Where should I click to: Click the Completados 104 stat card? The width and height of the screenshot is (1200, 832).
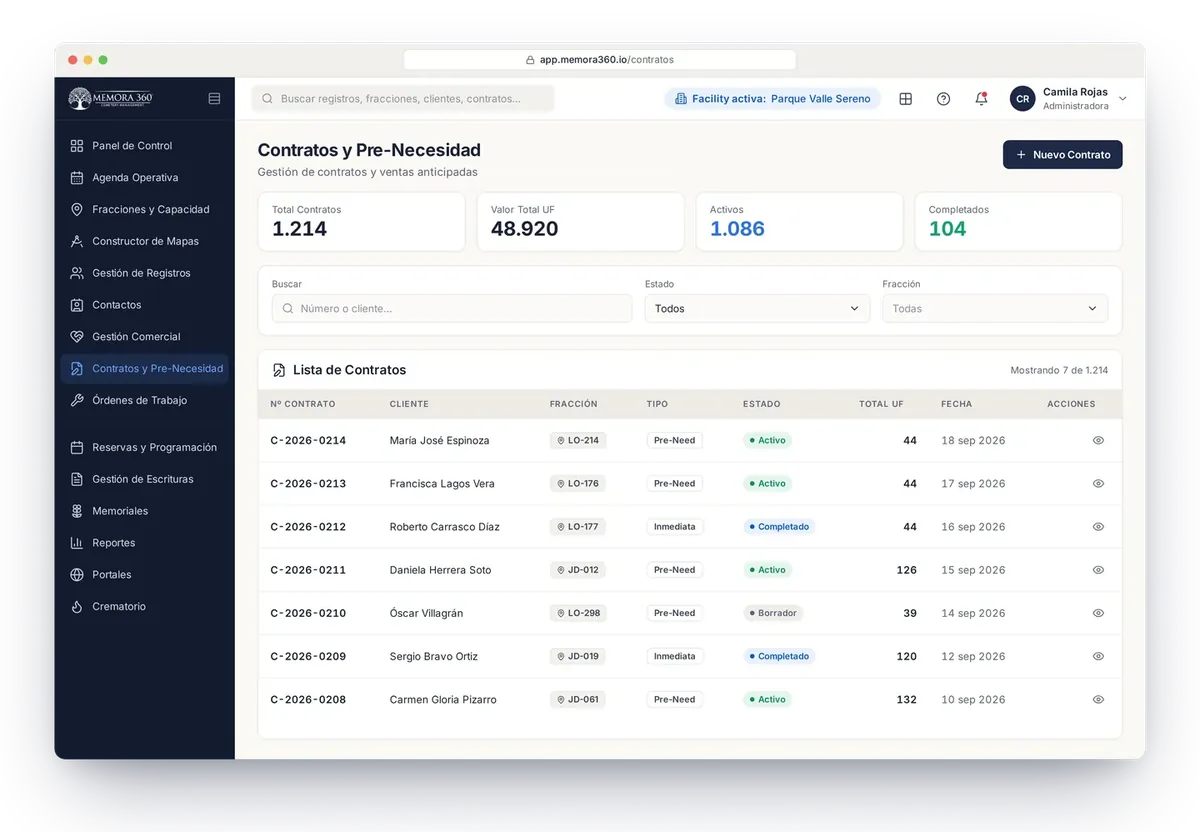pyautogui.click(x=1018, y=222)
